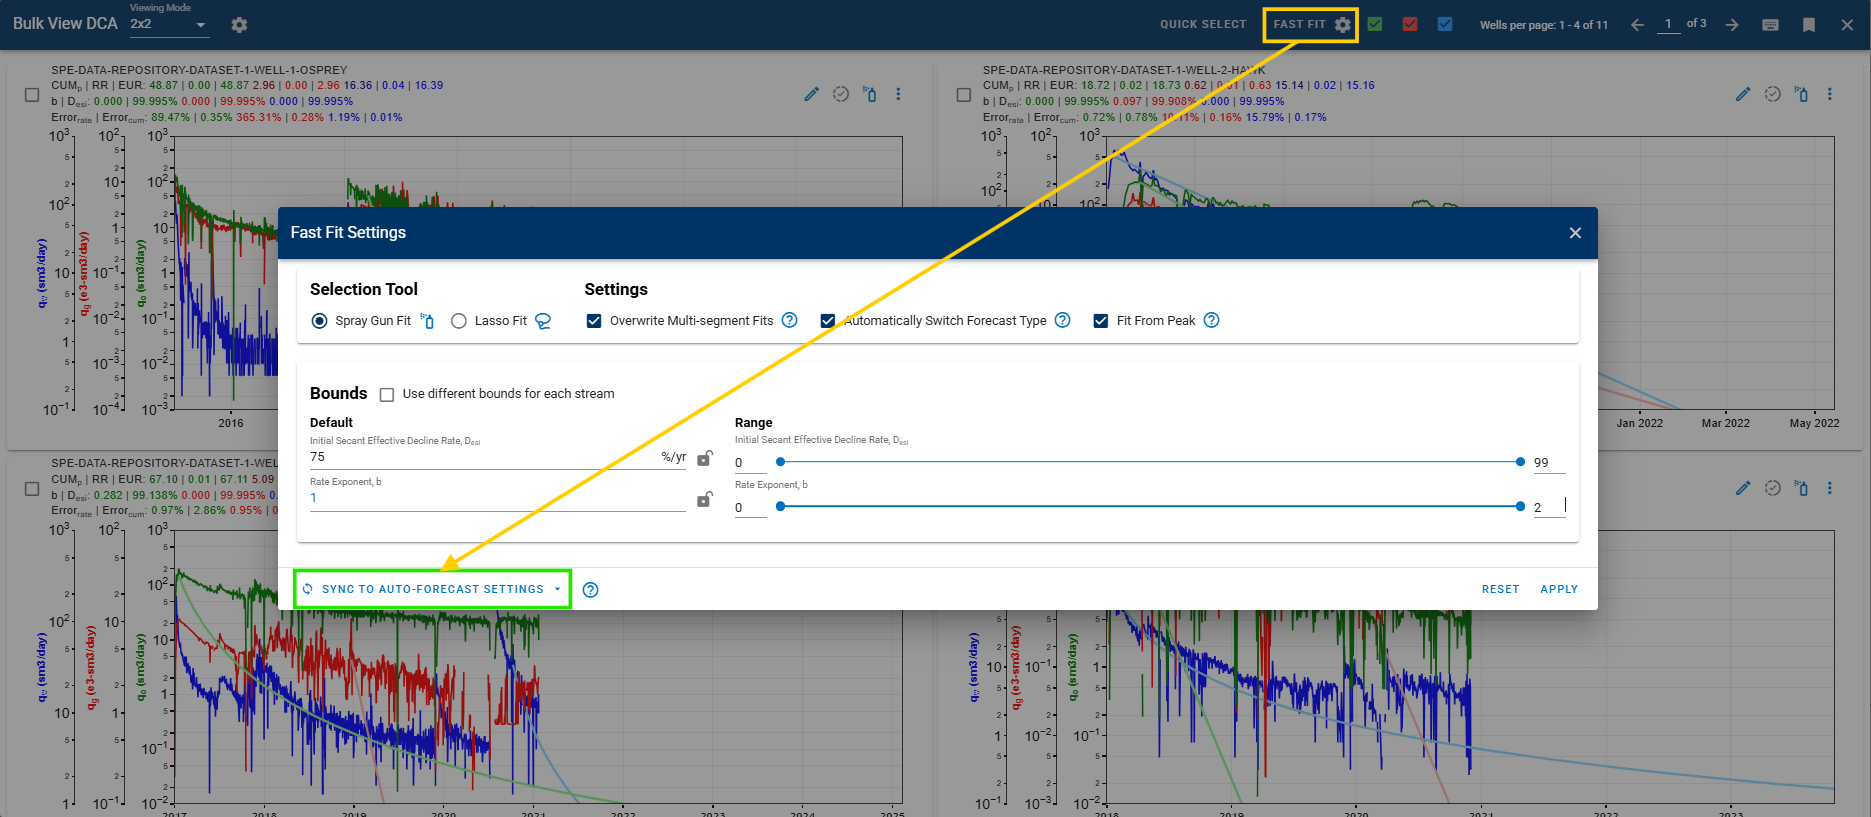Focus Desi range maximum field showing 99
This screenshot has width=1871, height=817.
(1550, 463)
